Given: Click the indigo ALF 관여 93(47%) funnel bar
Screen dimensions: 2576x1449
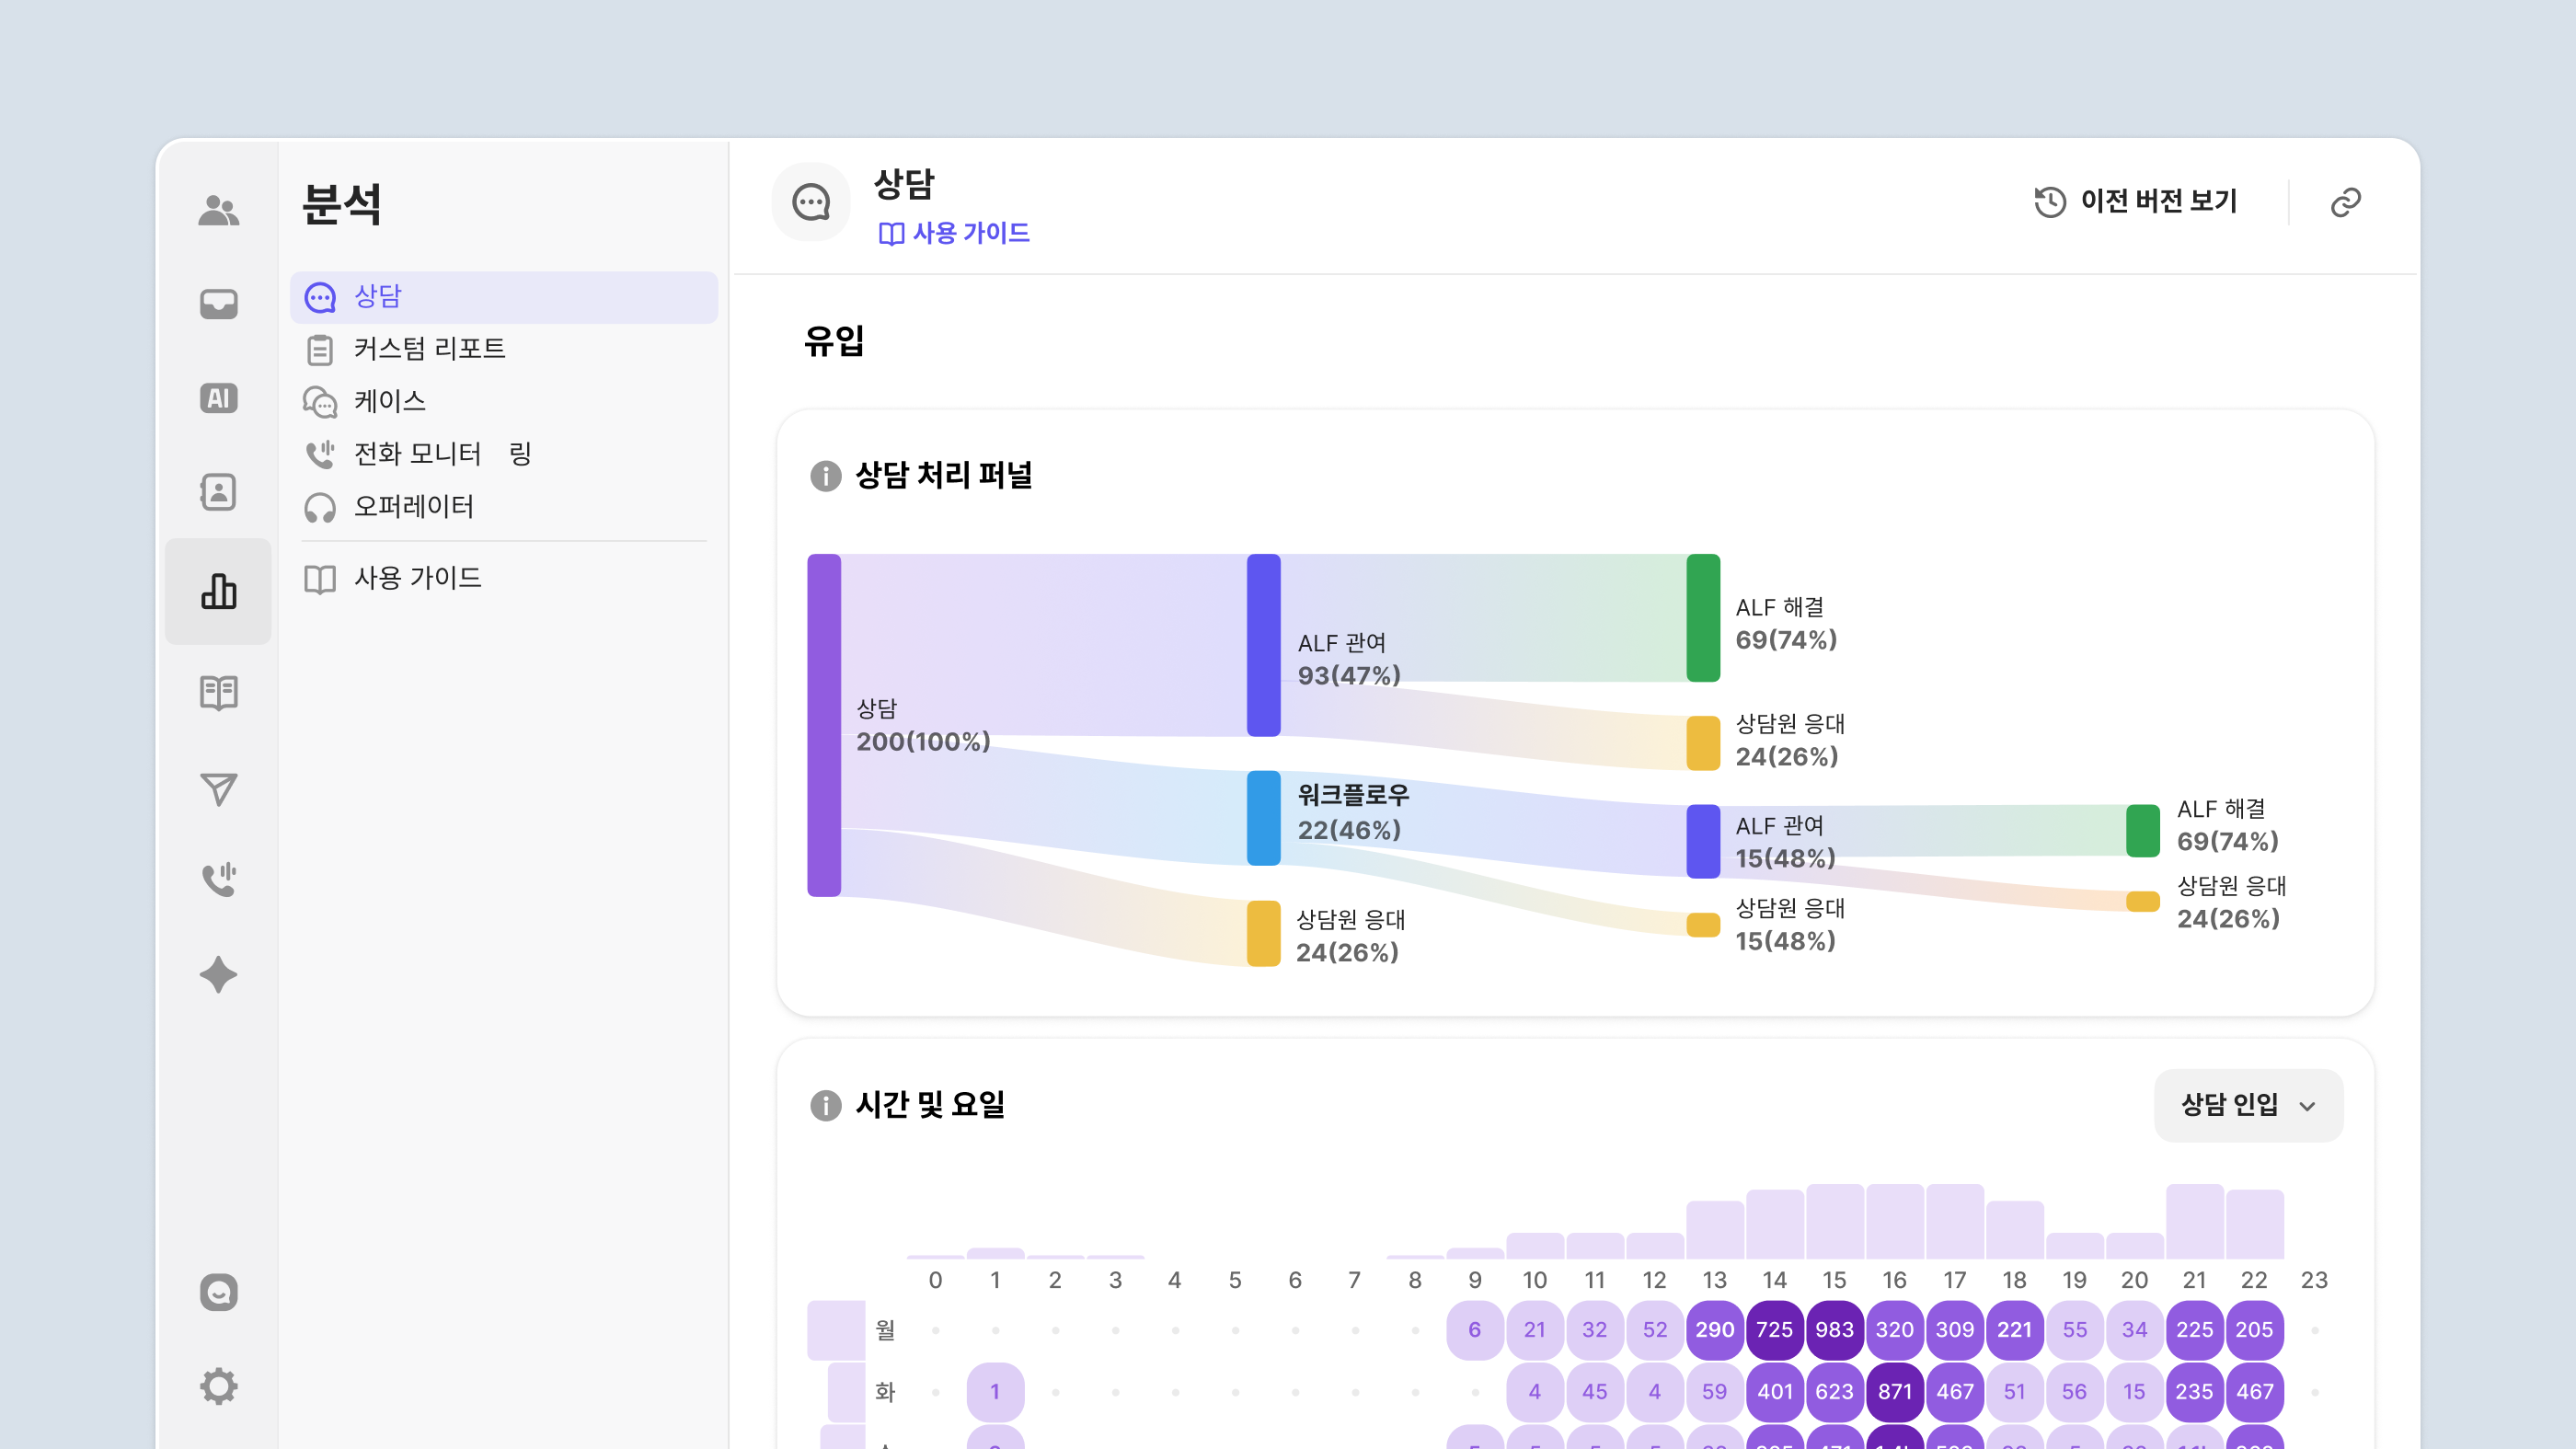Looking at the screenshot, I should point(1264,645).
